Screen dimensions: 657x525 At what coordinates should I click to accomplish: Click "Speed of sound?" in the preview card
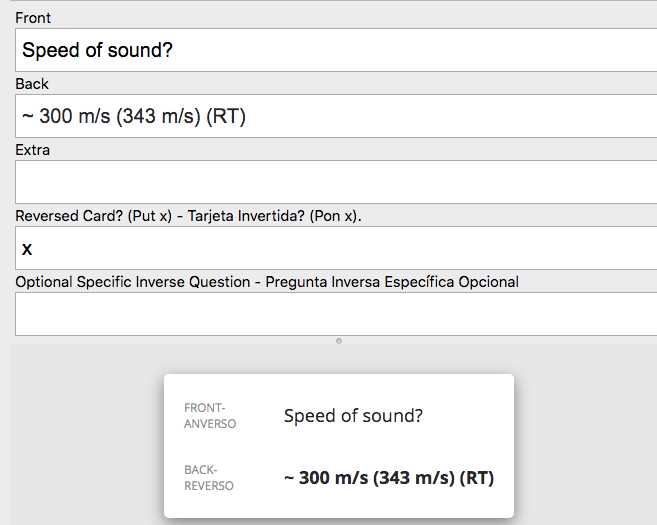353,416
